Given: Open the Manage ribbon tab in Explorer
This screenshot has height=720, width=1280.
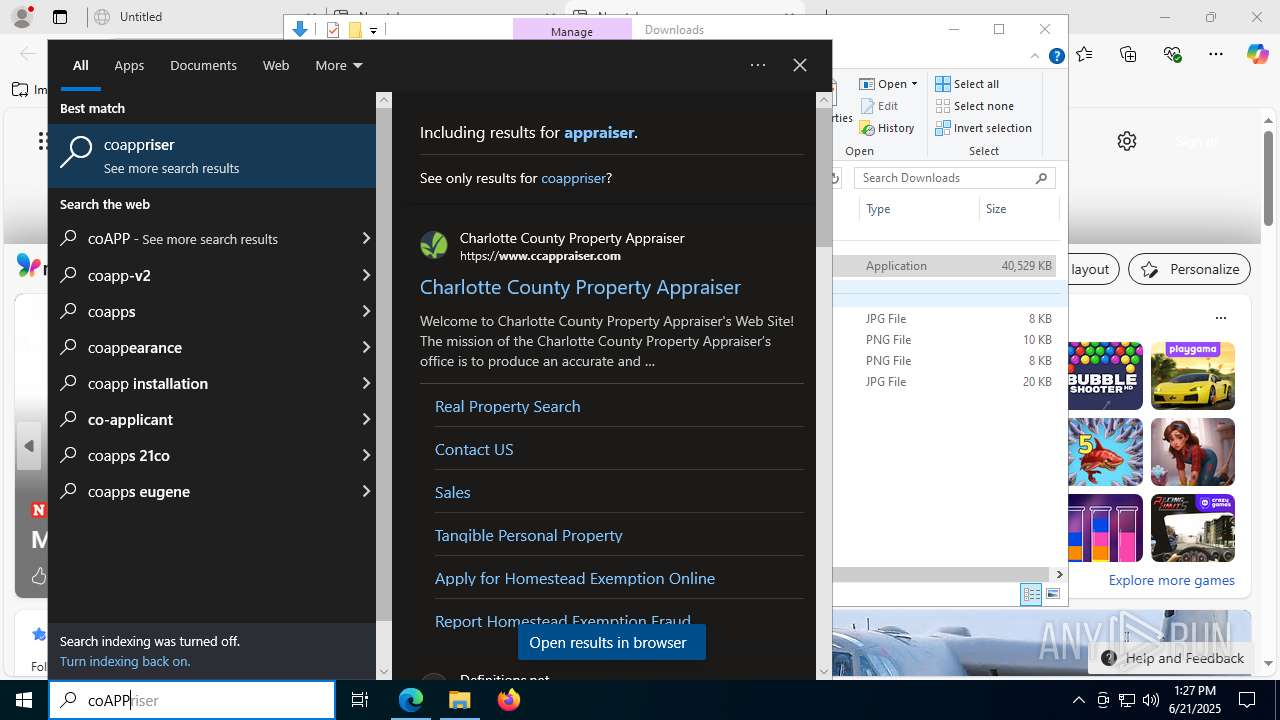Looking at the screenshot, I should pos(572,31).
